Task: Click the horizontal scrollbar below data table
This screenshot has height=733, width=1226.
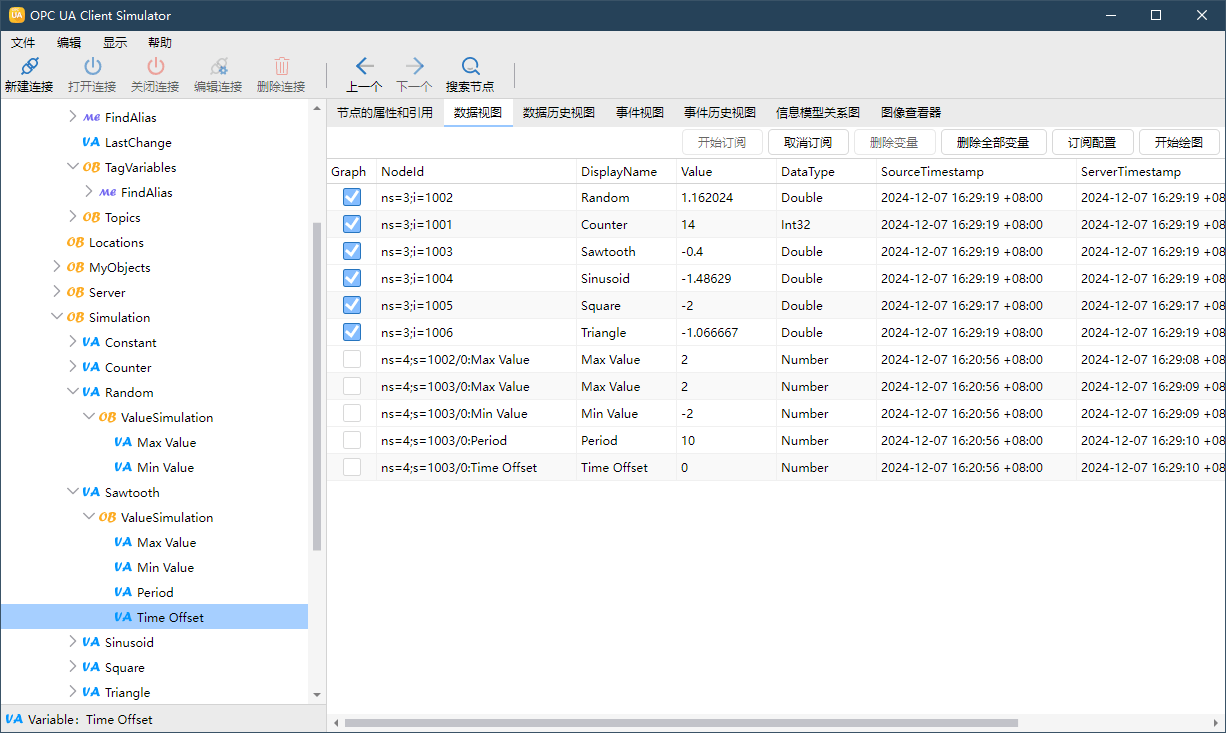Action: [680, 722]
